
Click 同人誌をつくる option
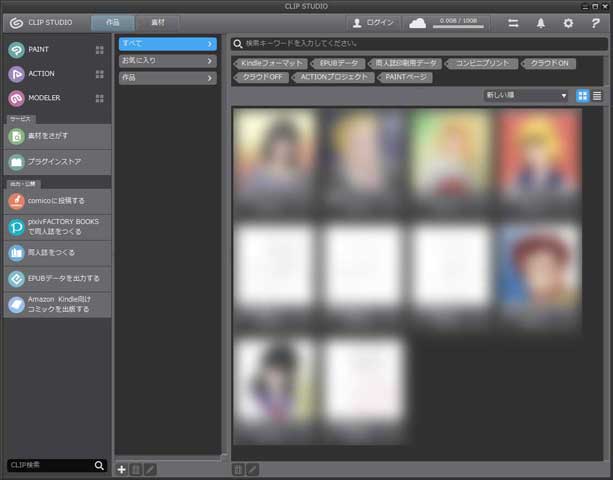tap(57, 253)
